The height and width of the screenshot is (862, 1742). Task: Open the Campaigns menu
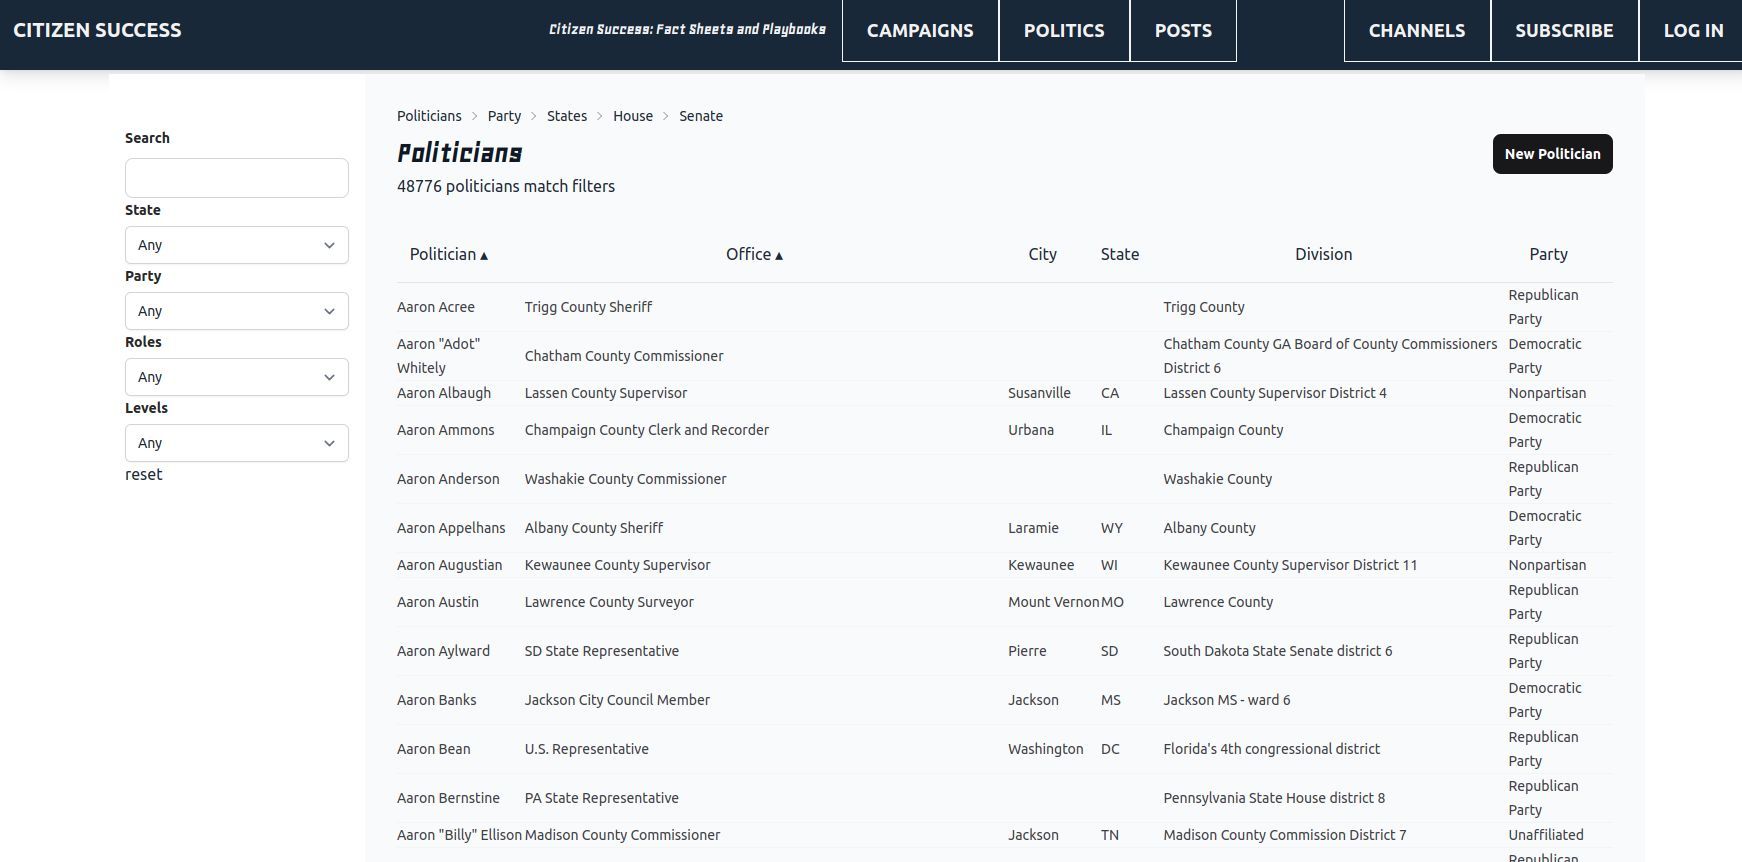(920, 31)
